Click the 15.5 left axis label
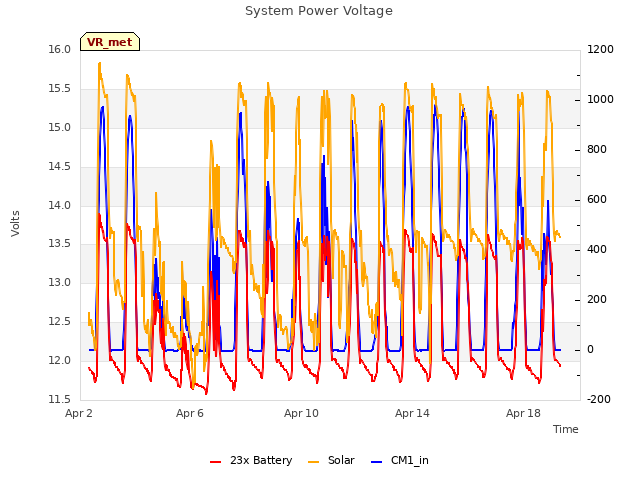This screenshot has height=480, width=640. [x=60, y=89]
